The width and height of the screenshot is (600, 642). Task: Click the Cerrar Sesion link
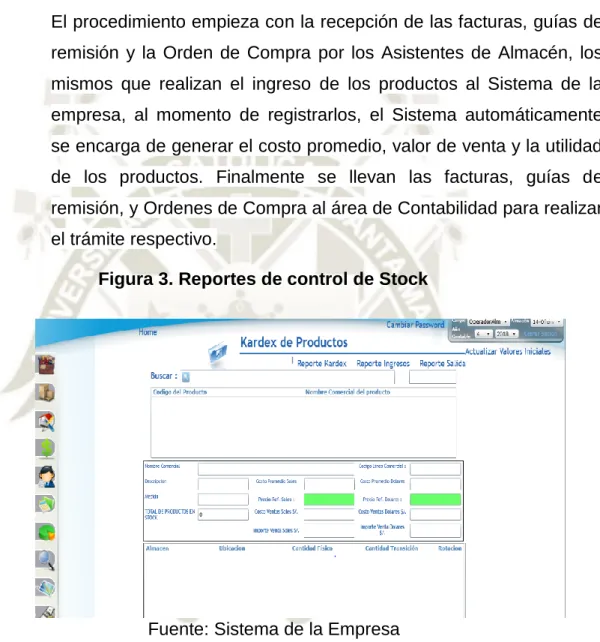pos(540,334)
